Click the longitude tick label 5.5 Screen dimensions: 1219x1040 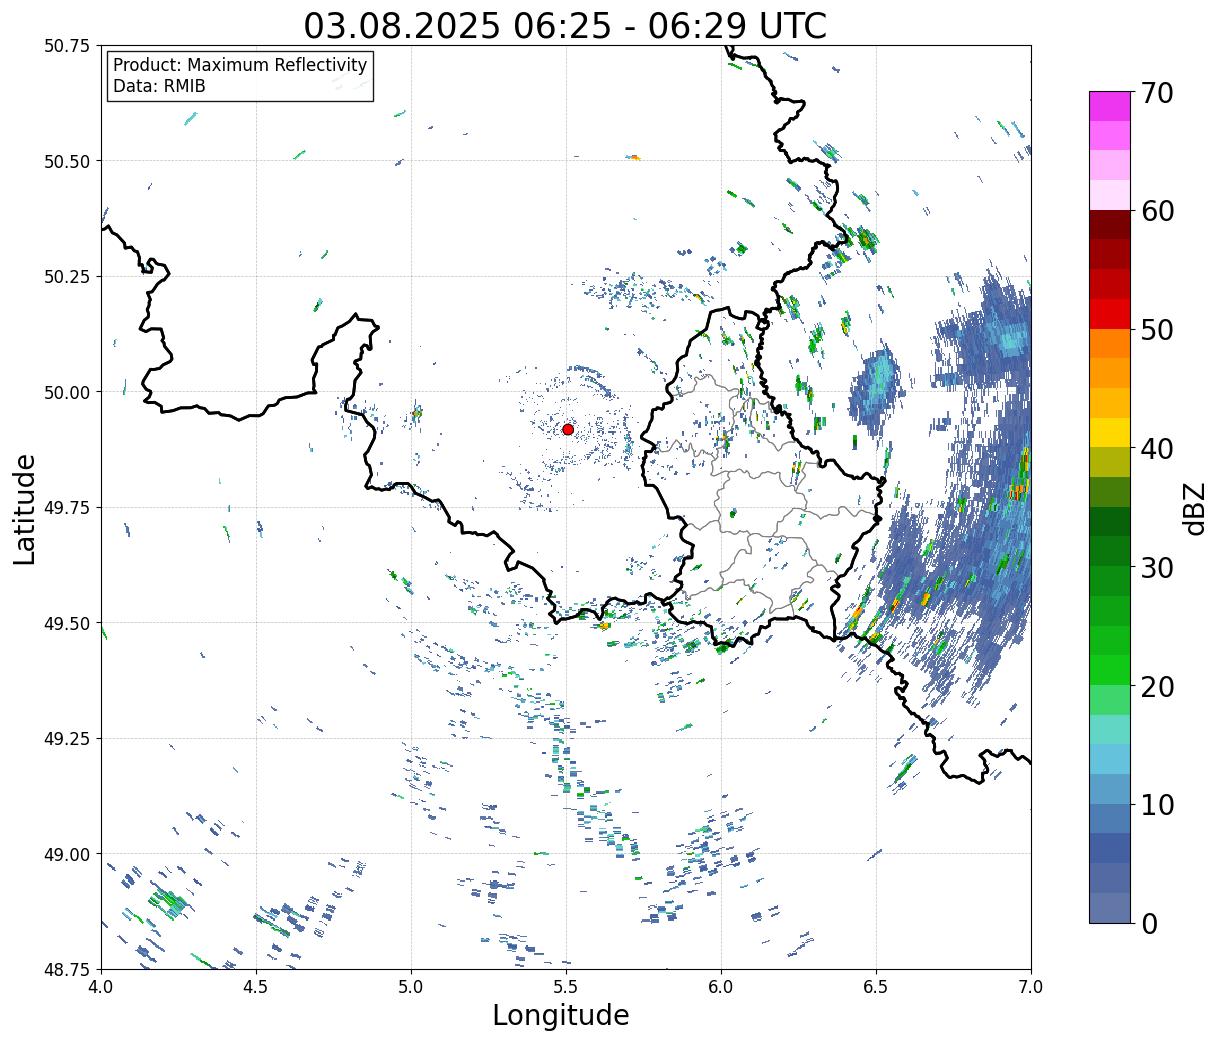coord(566,986)
